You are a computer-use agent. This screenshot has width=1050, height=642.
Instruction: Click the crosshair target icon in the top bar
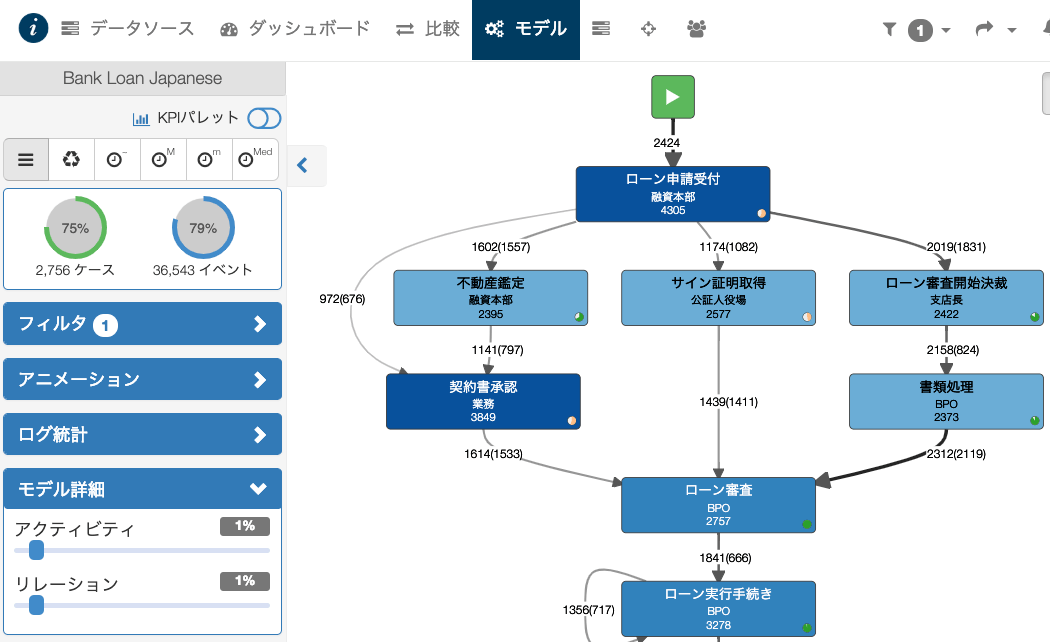click(x=648, y=29)
